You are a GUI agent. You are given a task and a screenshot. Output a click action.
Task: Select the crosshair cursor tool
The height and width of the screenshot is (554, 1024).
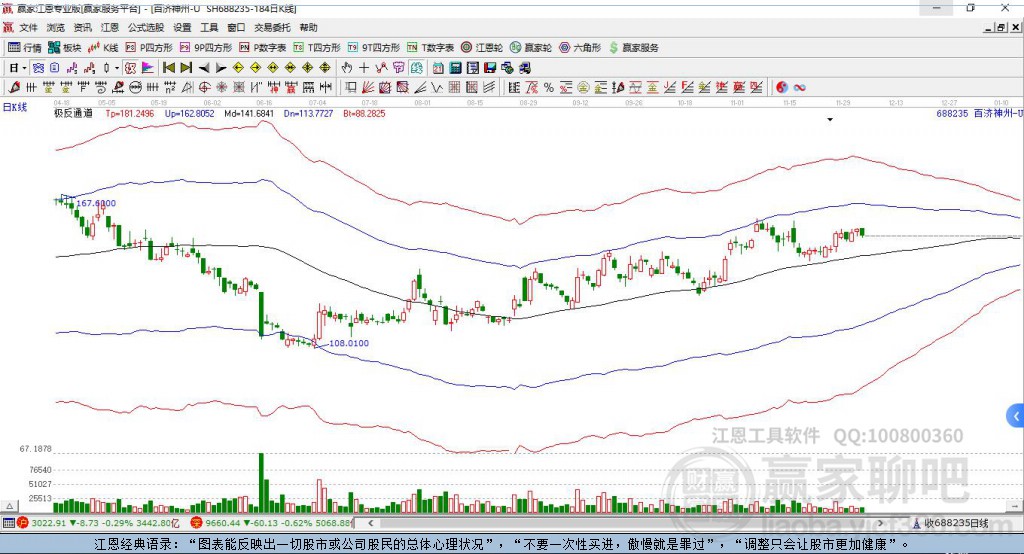364,68
